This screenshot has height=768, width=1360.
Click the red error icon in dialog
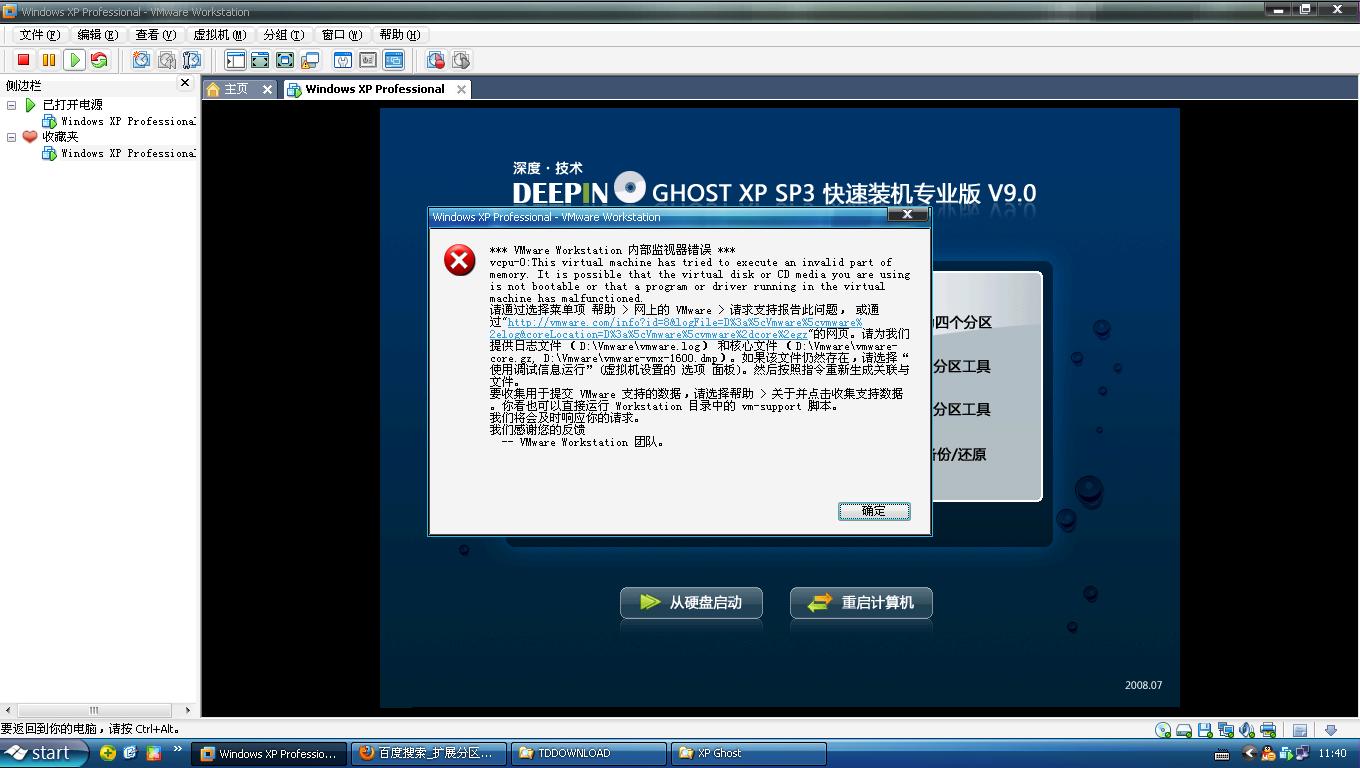460,261
